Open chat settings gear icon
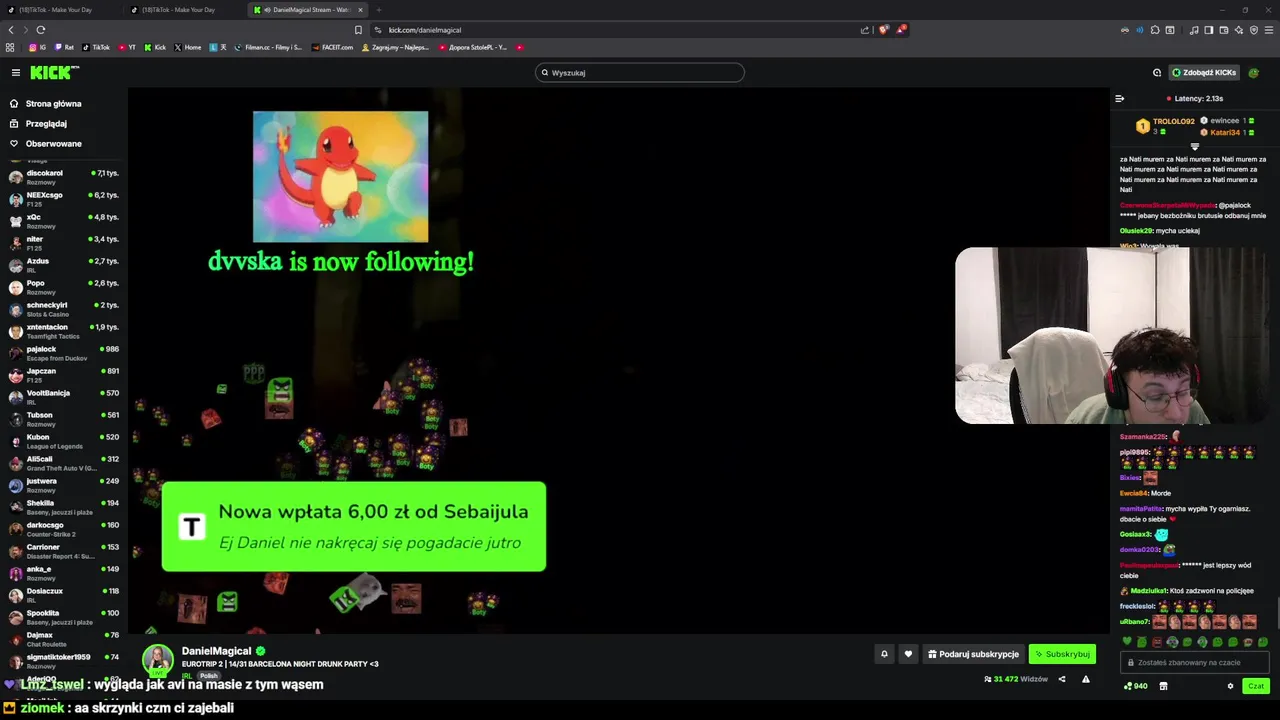The height and width of the screenshot is (720, 1280). point(1230,686)
